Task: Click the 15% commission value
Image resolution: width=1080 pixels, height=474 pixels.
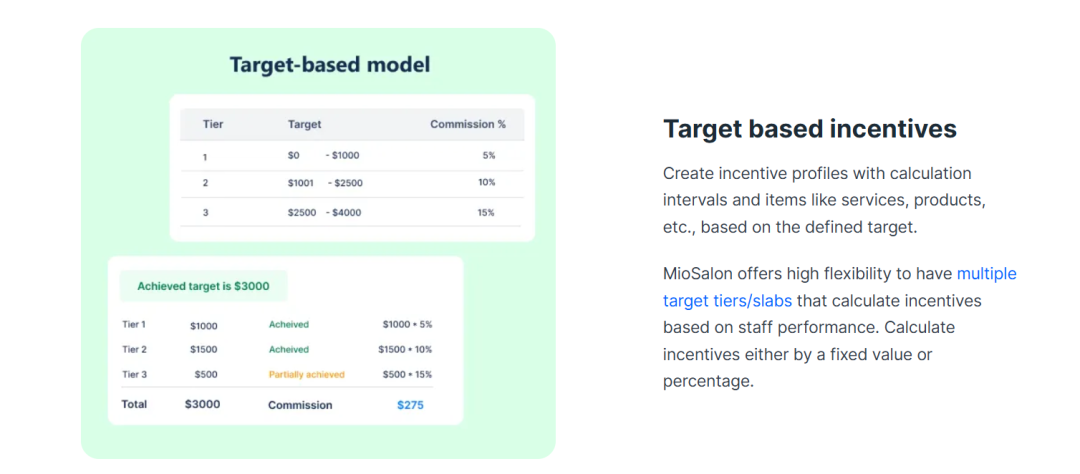Action: 486,212
